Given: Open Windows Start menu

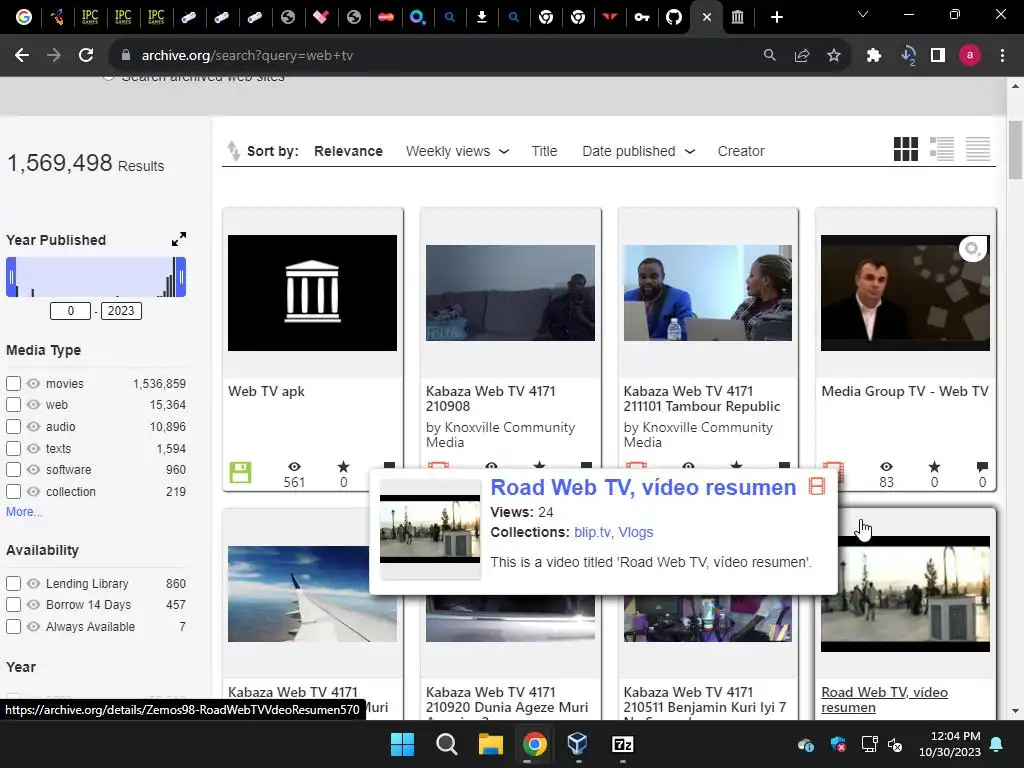Looking at the screenshot, I should [x=402, y=744].
